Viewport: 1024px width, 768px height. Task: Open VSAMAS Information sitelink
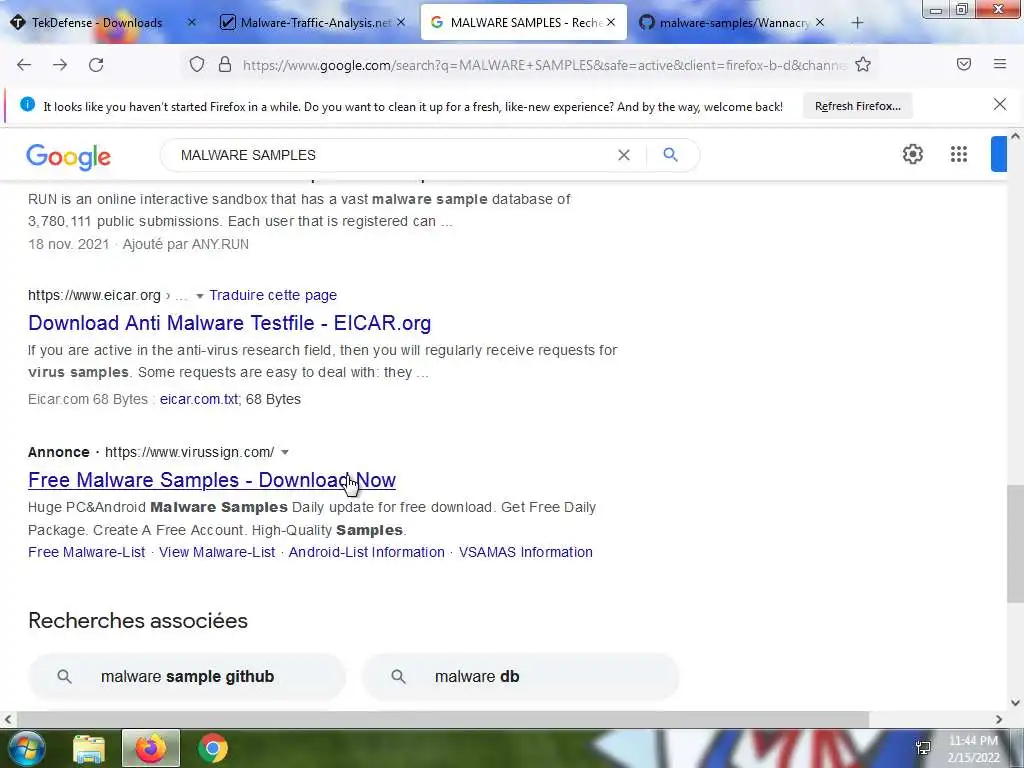coord(526,552)
